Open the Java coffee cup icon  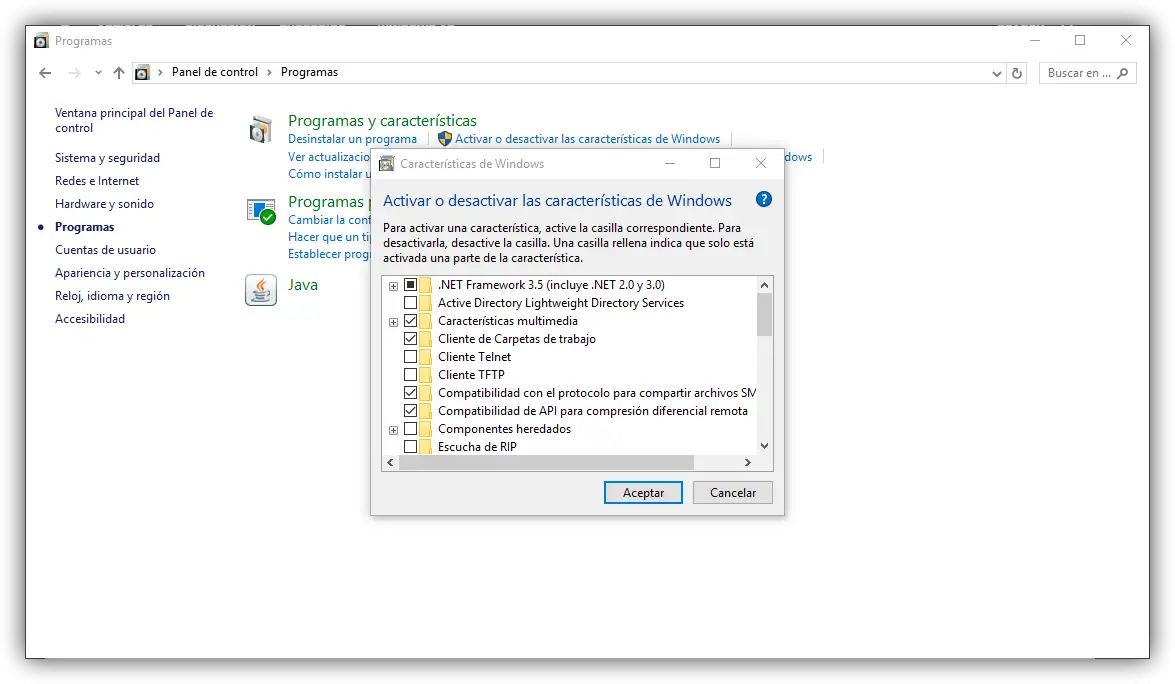coord(261,290)
